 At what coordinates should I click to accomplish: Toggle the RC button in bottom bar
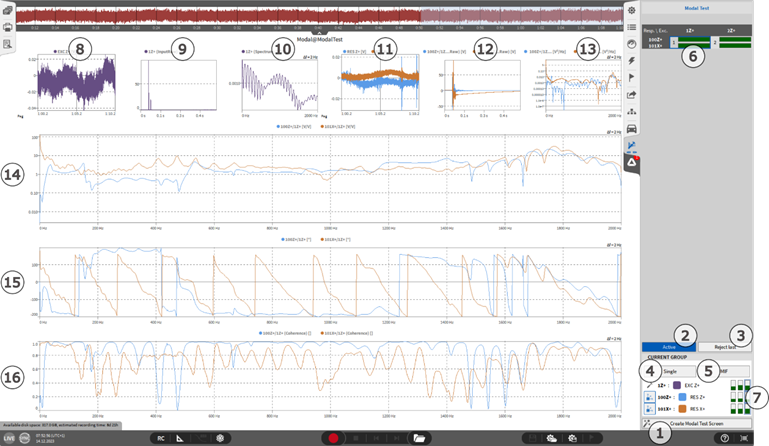click(160, 438)
